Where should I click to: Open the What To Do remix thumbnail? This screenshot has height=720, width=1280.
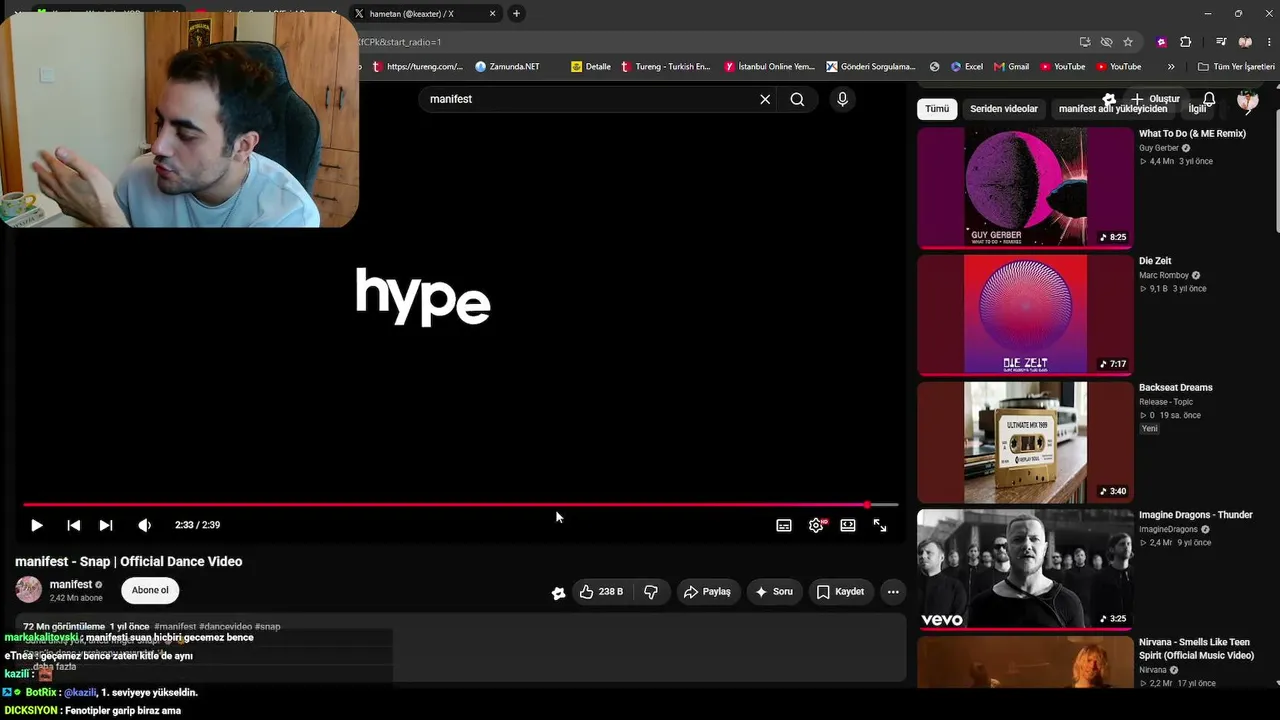pyautogui.click(x=1025, y=187)
